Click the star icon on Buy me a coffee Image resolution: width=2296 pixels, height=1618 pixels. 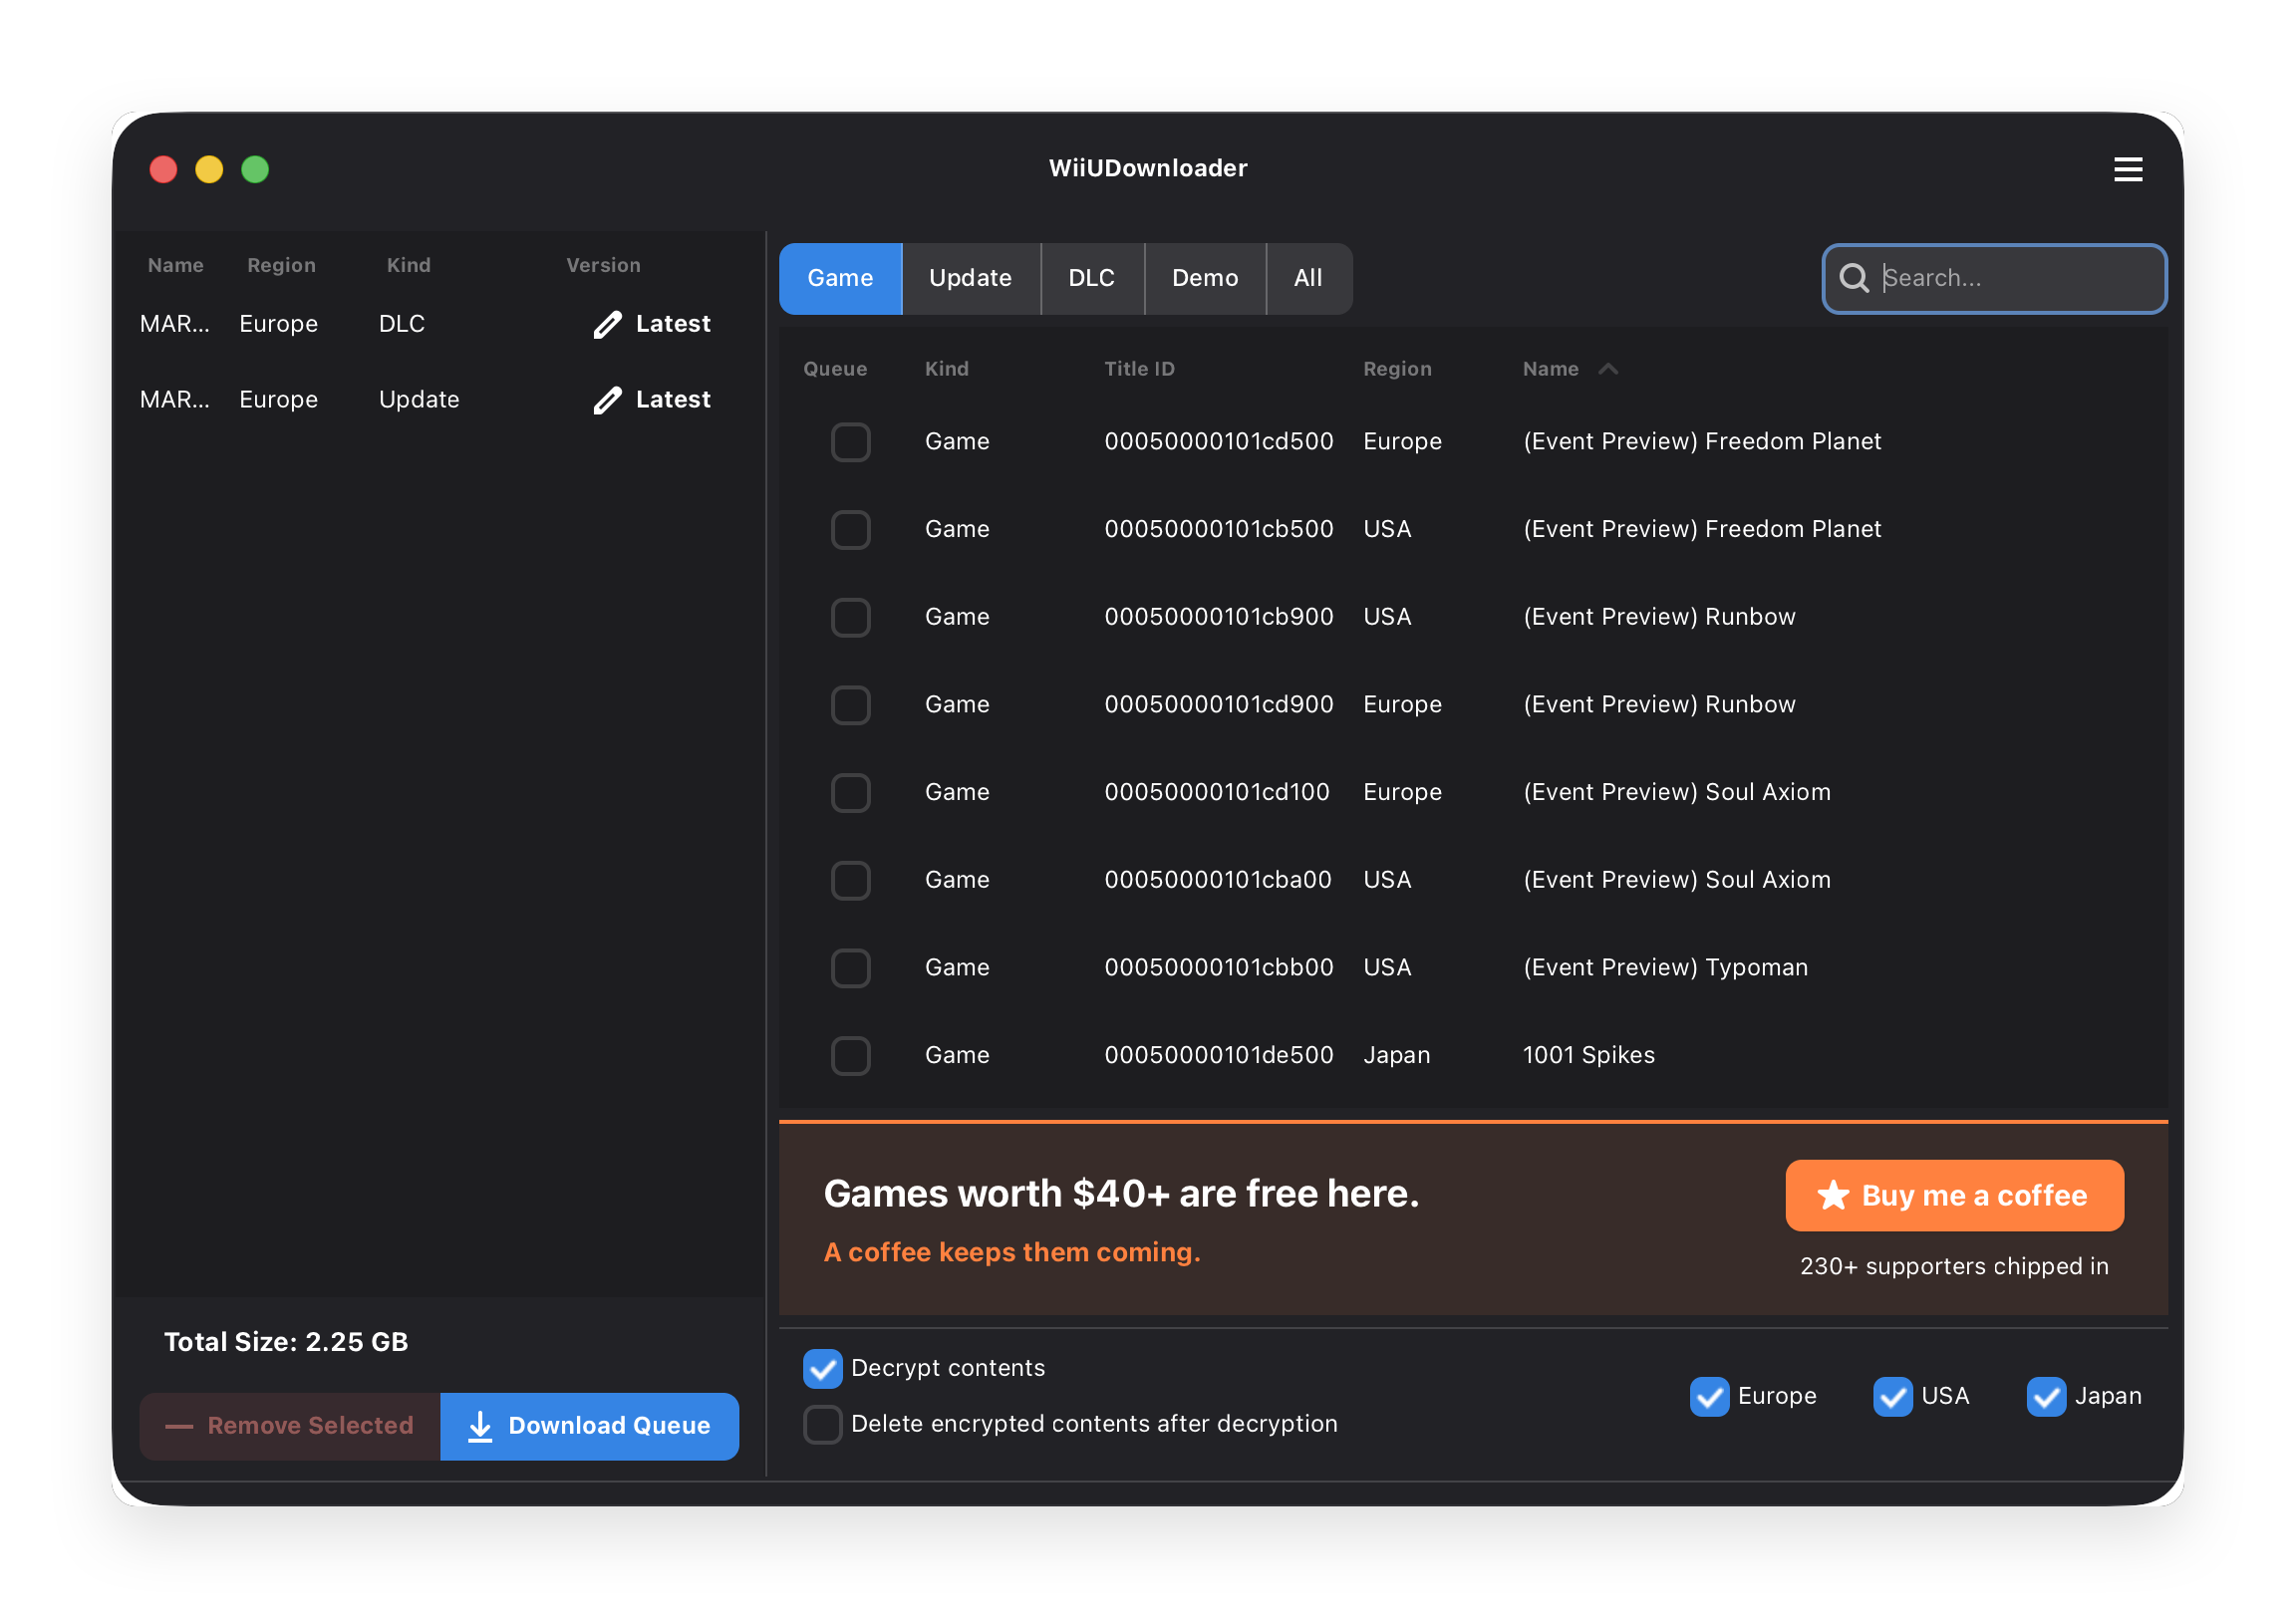pyautogui.click(x=1832, y=1195)
